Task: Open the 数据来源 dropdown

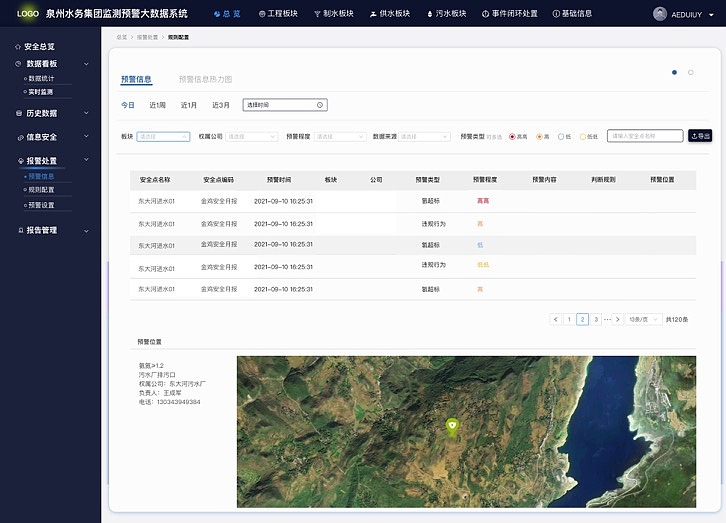Action: coord(424,137)
